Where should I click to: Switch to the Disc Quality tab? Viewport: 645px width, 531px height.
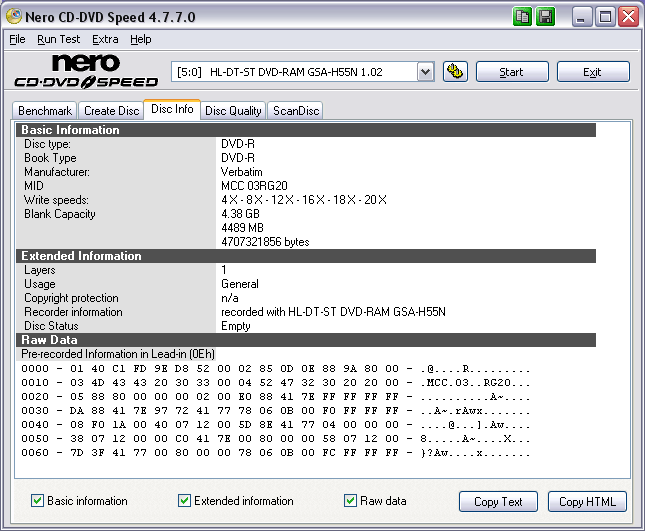point(233,111)
